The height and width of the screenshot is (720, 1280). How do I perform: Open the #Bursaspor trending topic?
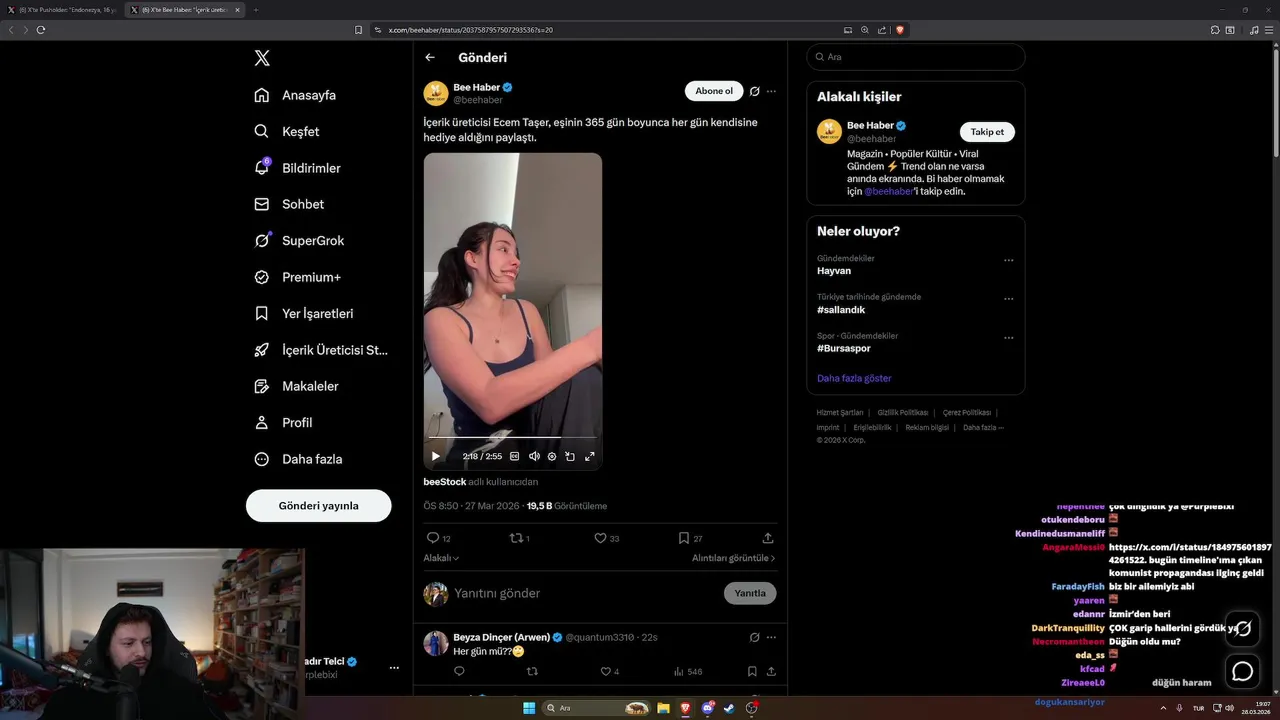point(844,348)
